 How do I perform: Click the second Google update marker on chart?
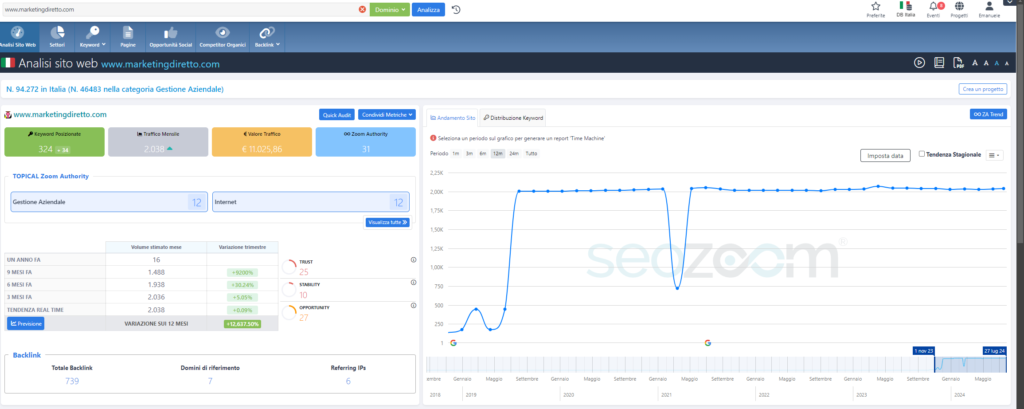707,342
